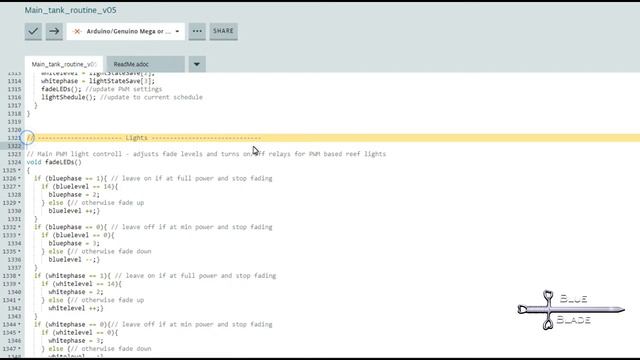This screenshot has height=360, width=640.
Task: Click 'if (bluelevel == 14){' on line 1327
Action: (80, 187)
